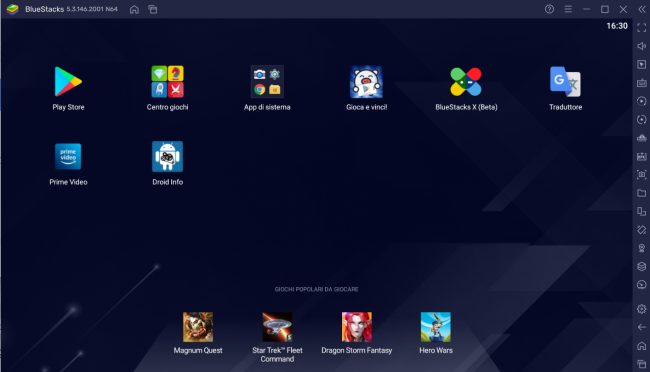The height and width of the screenshot is (372, 650).
Task: Go to home via title bar house icon
Action: coord(134,9)
